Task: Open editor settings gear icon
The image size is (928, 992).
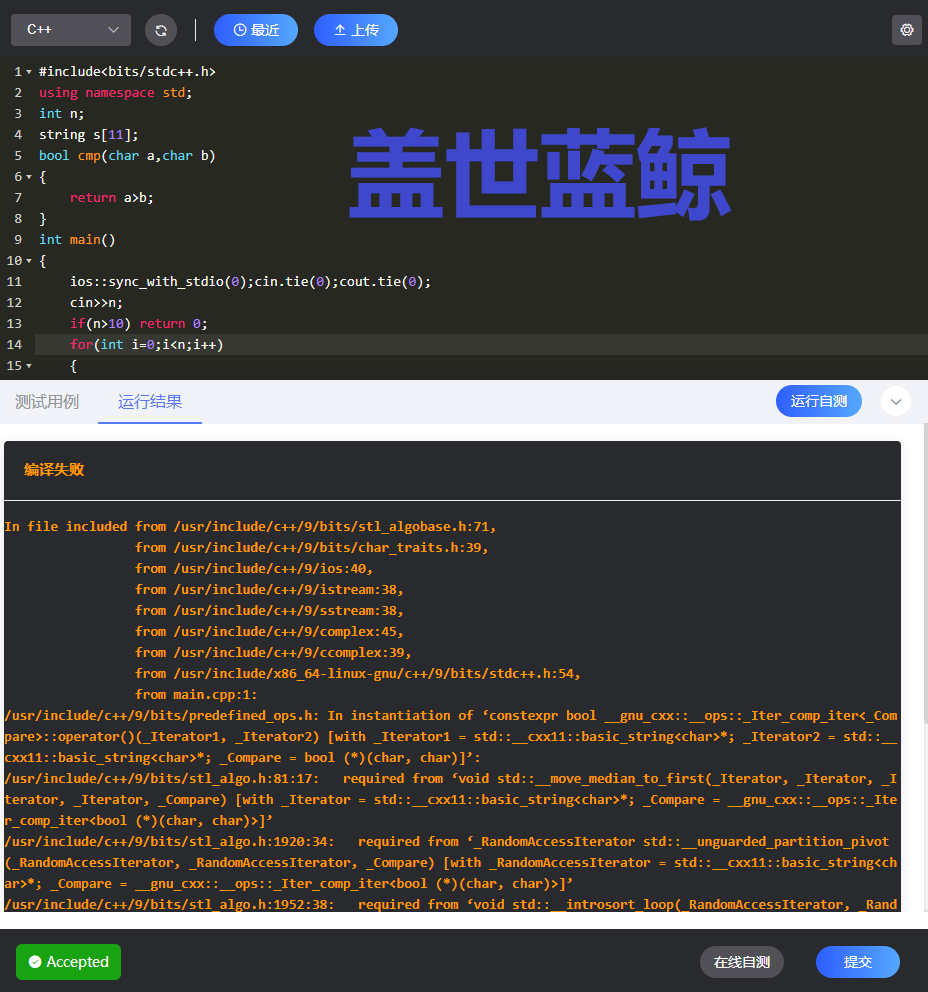Action: (906, 30)
